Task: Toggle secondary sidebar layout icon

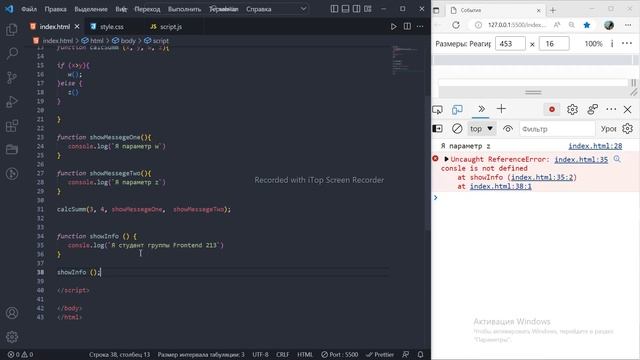Action: (x=356, y=9)
